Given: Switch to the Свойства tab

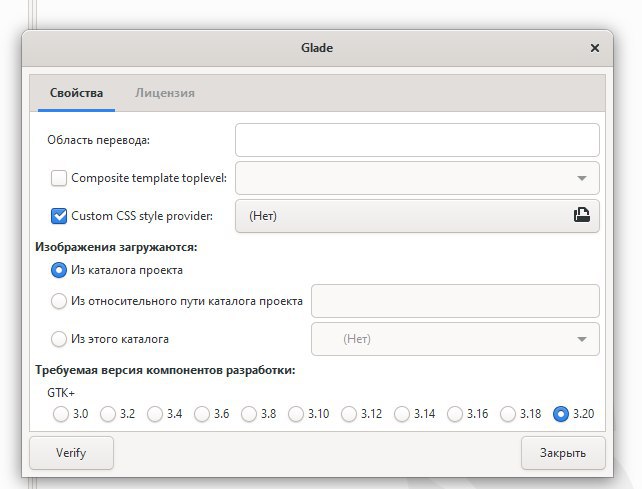Looking at the screenshot, I should pos(76,93).
